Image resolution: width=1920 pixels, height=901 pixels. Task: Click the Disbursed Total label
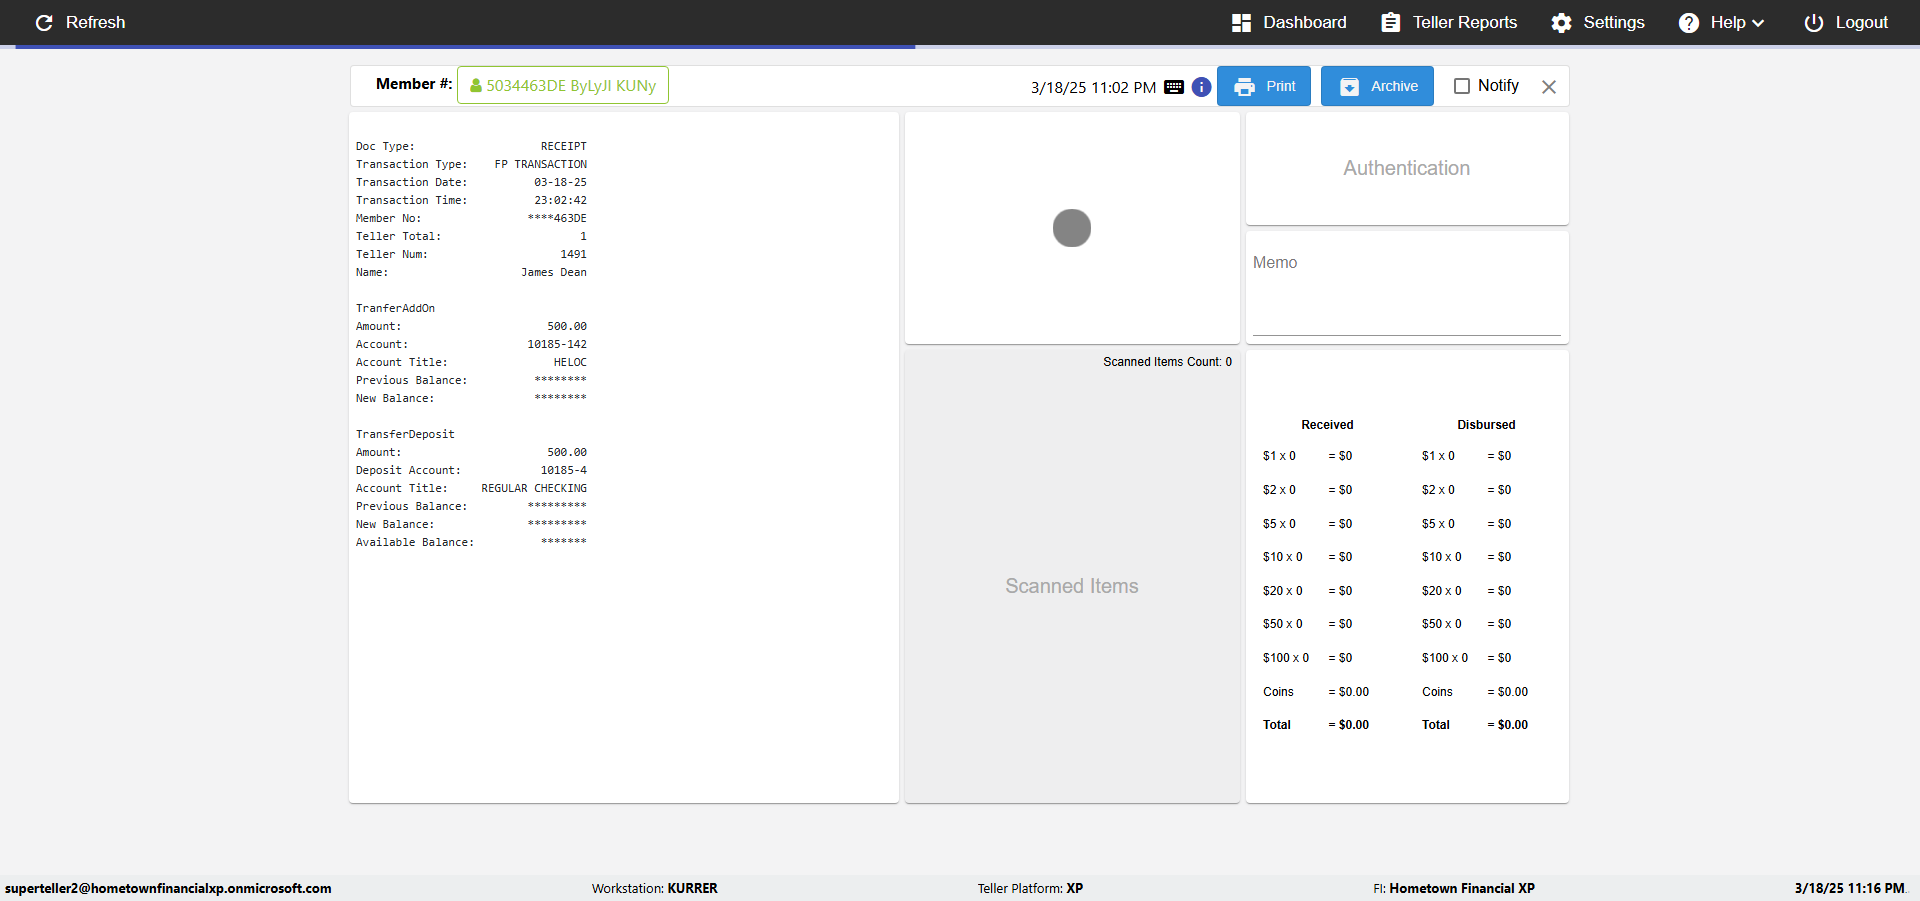[1436, 725]
